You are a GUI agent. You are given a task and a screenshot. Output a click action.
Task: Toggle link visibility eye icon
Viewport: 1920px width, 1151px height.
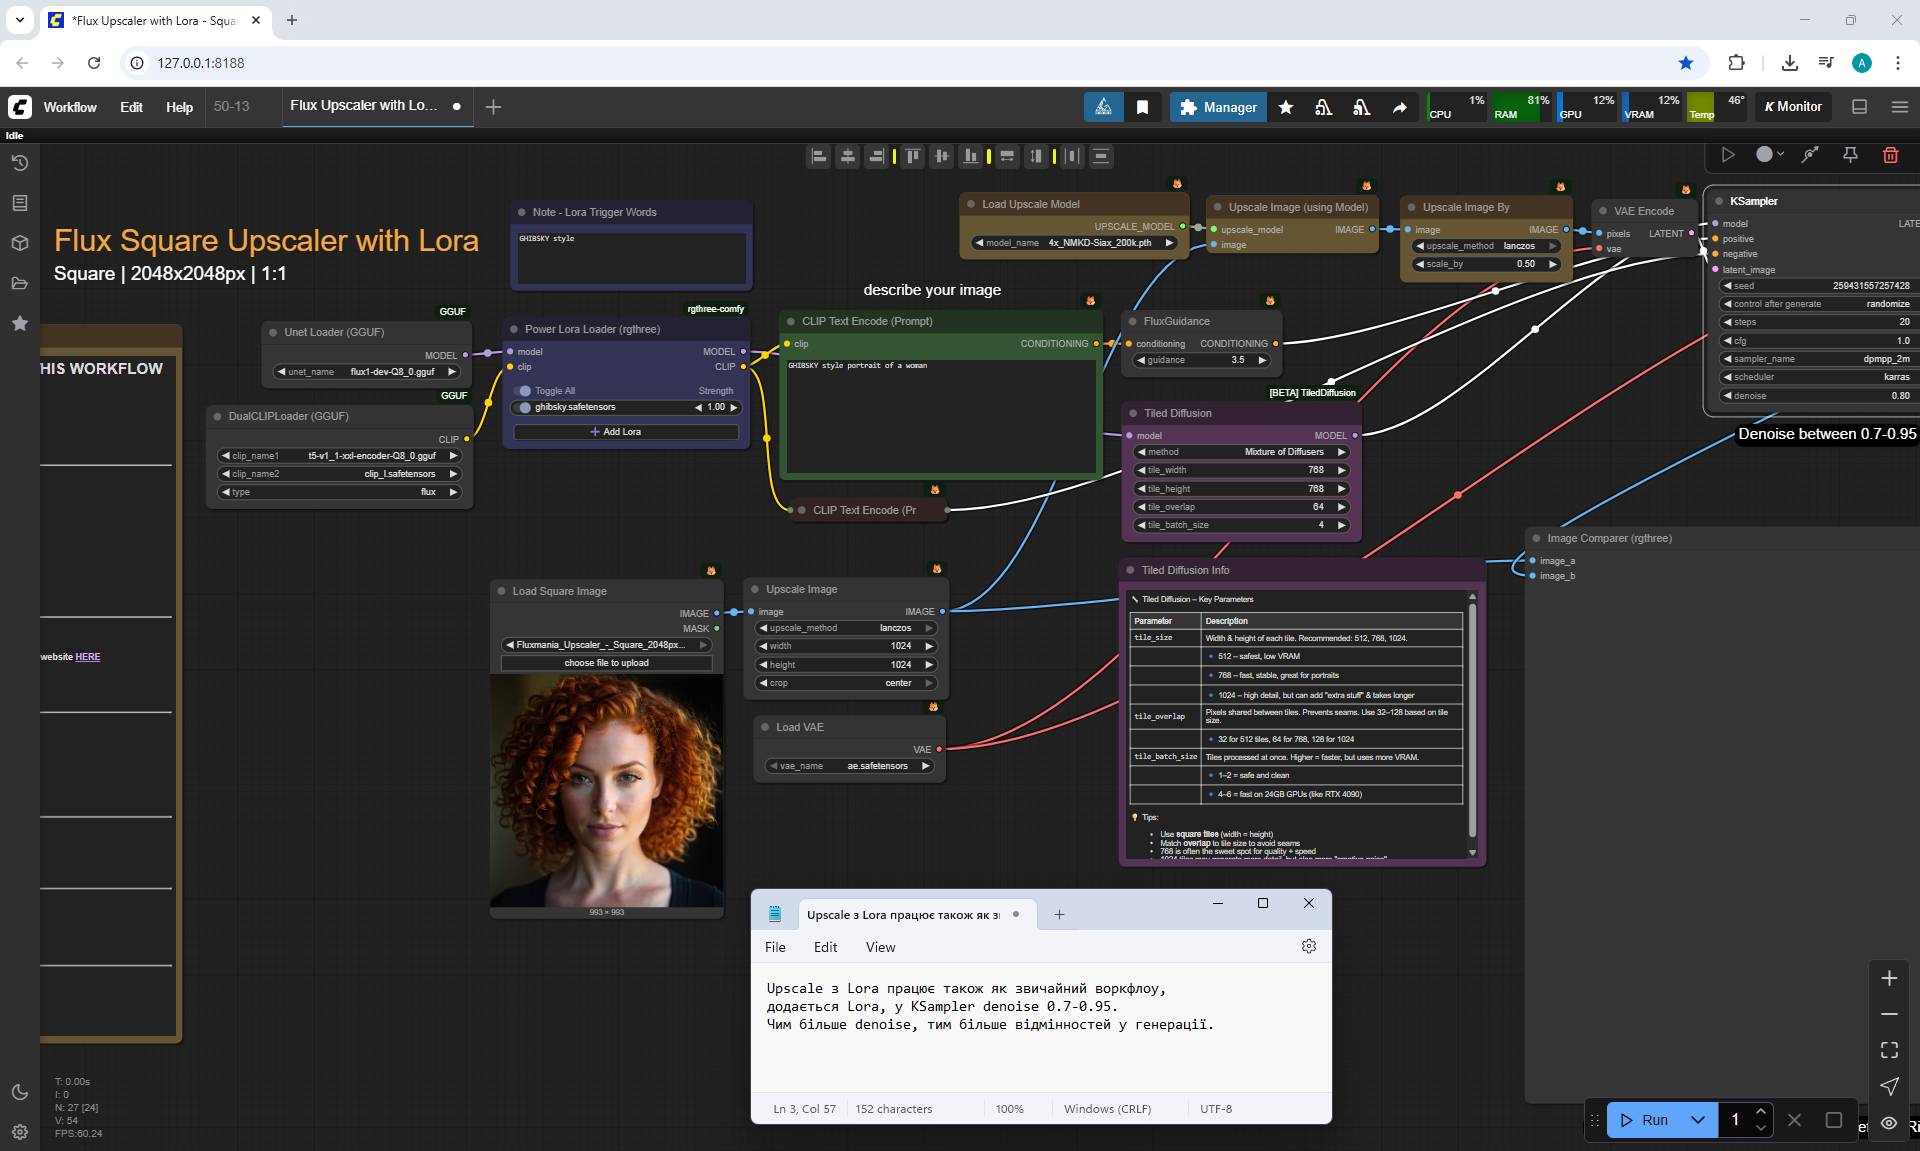coord(1889,1123)
